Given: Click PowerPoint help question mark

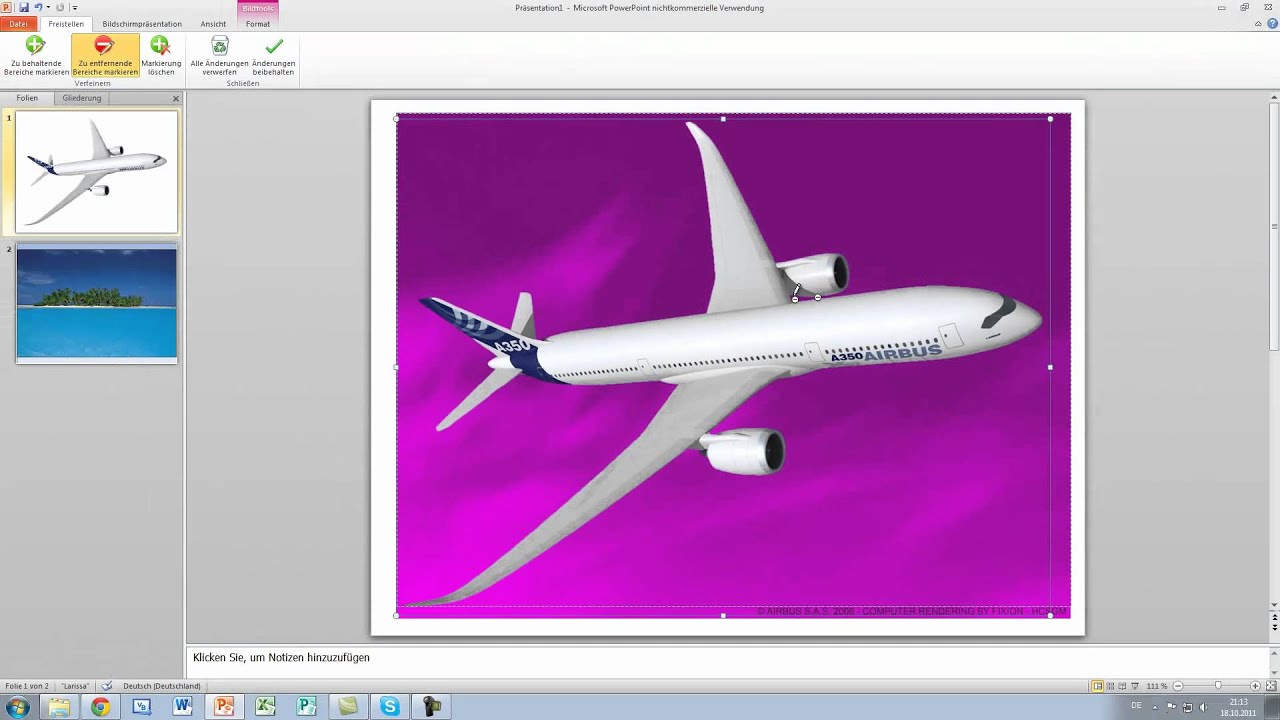Looking at the screenshot, I should (x=1272, y=24).
